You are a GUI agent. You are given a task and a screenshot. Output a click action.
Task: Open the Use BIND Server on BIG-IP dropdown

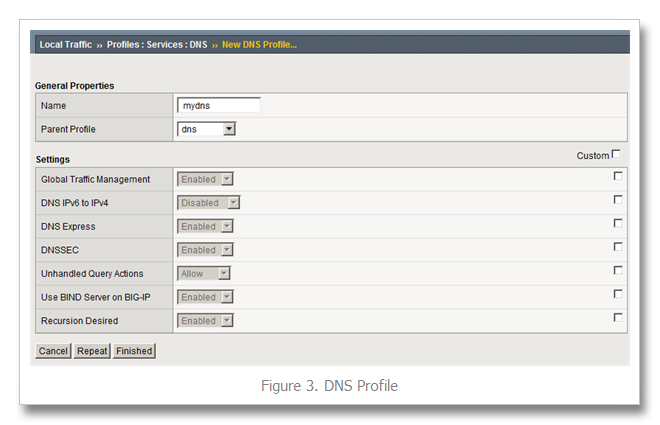coord(205,297)
